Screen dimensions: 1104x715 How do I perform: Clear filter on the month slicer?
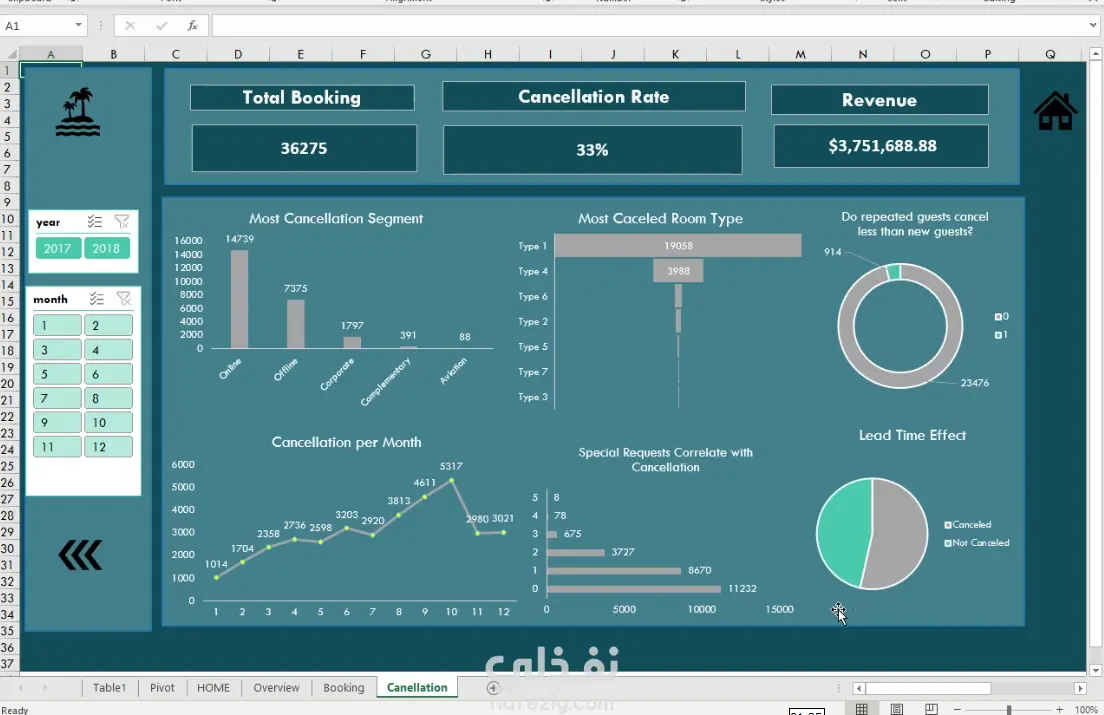(x=124, y=299)
